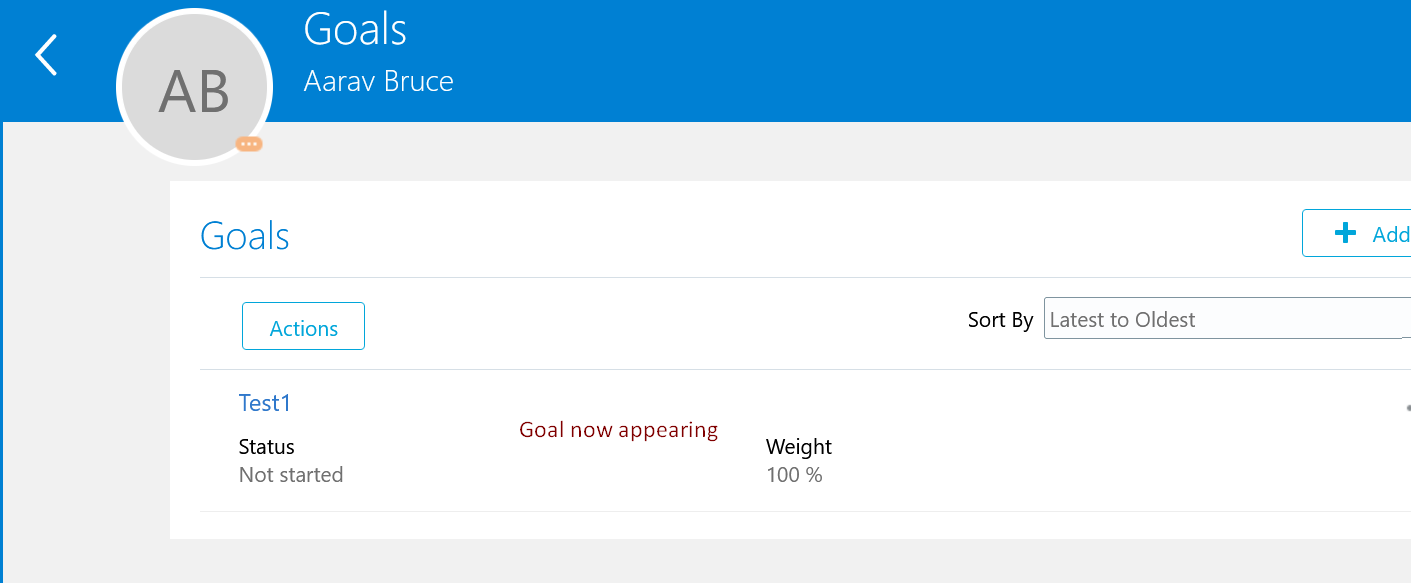
Task: Click the white Goals page title in the header
Action: tap(355, 29)
